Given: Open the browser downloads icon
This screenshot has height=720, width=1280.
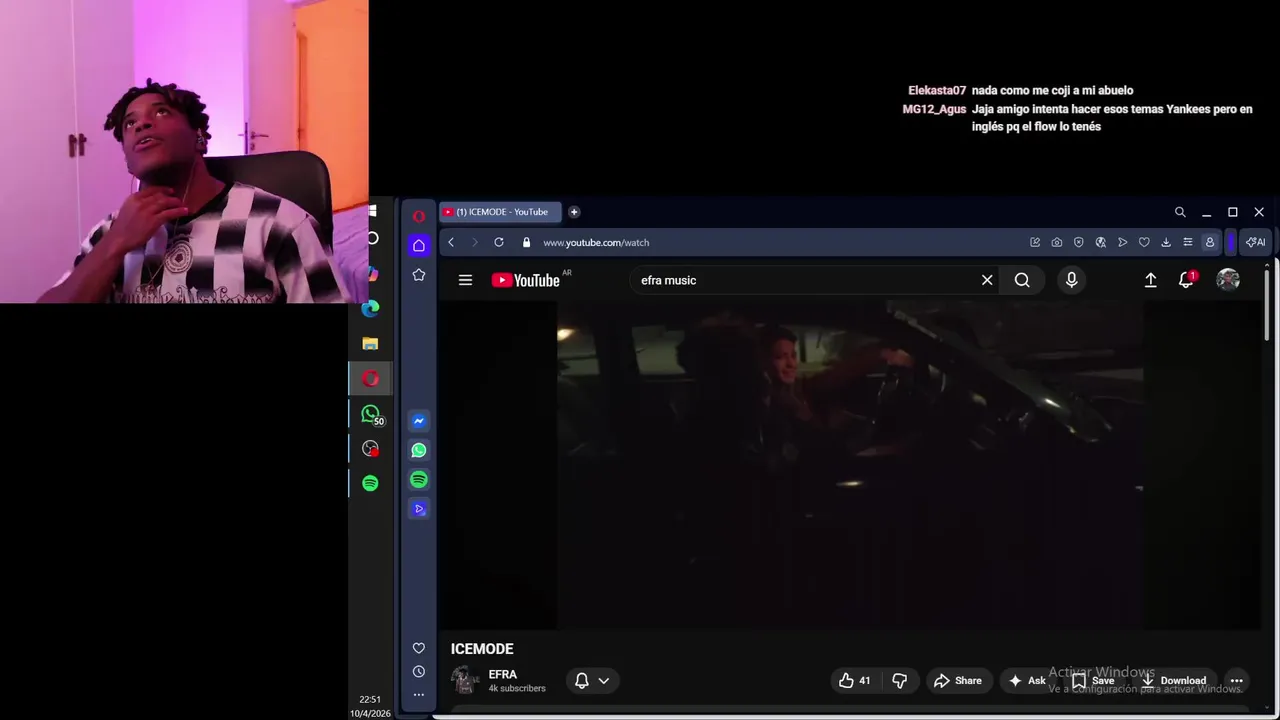Looking at the screenshot, I should click(1166, 242).
